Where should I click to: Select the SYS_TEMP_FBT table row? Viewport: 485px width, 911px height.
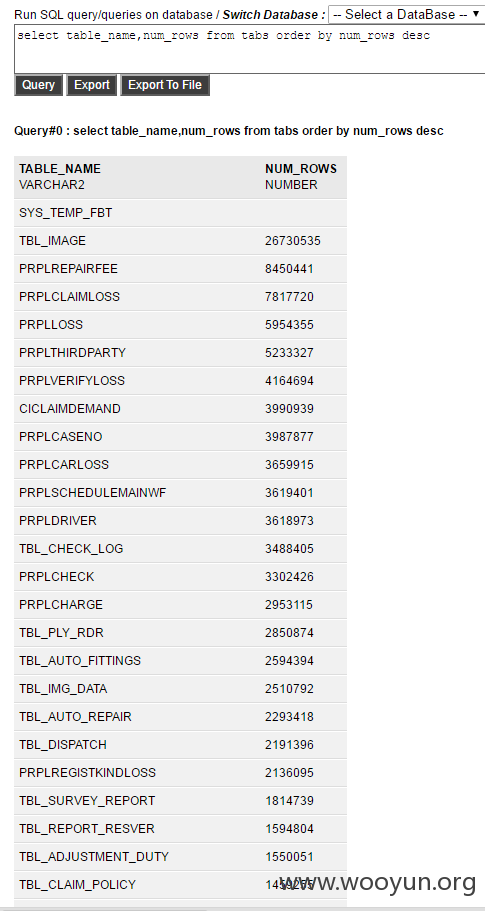coord(180,213)
